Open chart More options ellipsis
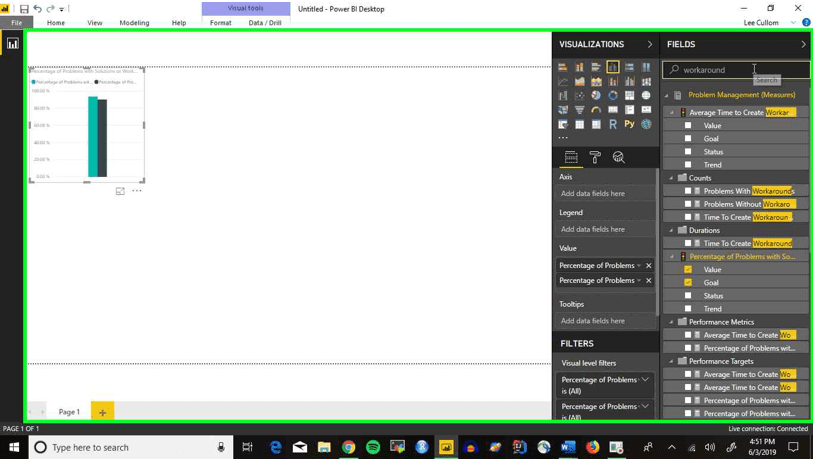Image resolution: width=814 pixels, height=459 pixels. [137, 191]
